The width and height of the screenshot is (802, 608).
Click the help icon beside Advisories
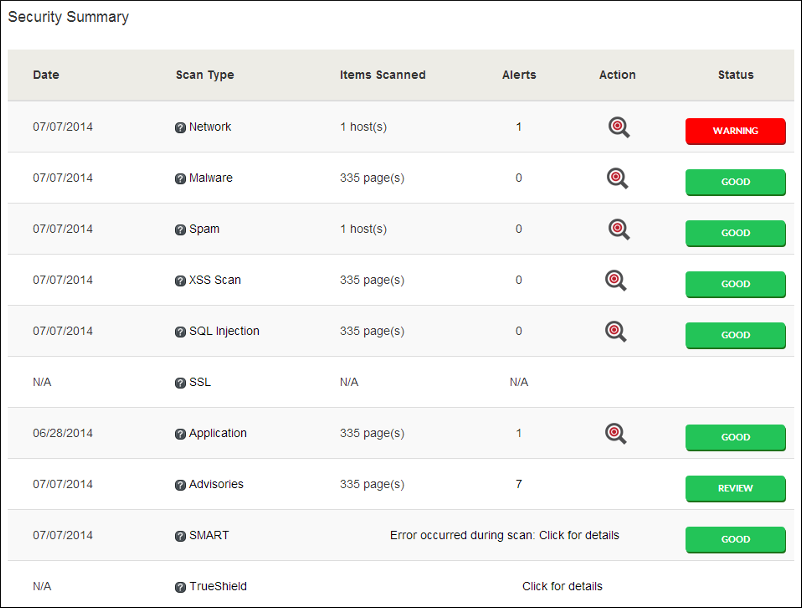point(180,484)
